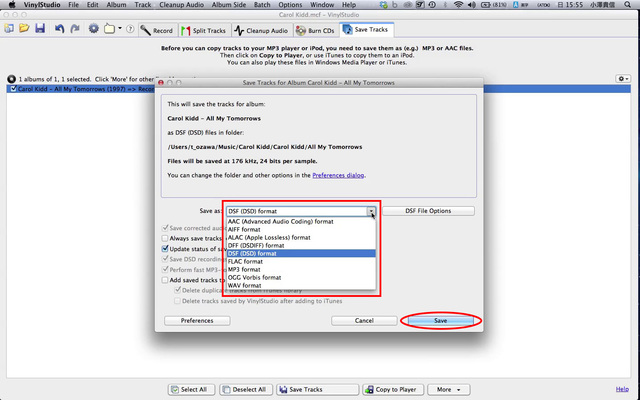Screen dimensions: 640x400
Task: Enable the Add saved tracks checkbox
Action: point(165,280)
